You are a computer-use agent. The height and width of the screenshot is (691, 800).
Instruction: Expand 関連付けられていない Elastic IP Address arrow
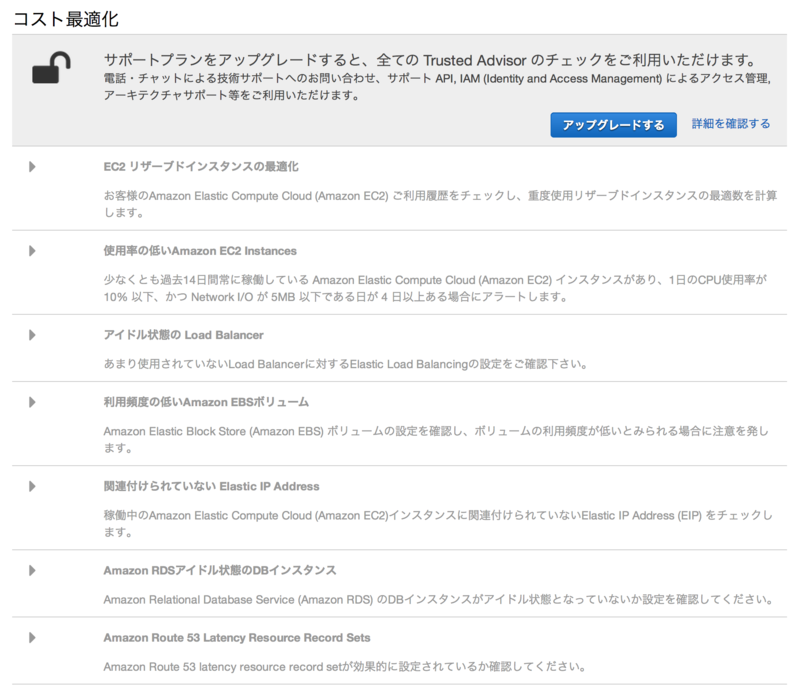point(32,486)
